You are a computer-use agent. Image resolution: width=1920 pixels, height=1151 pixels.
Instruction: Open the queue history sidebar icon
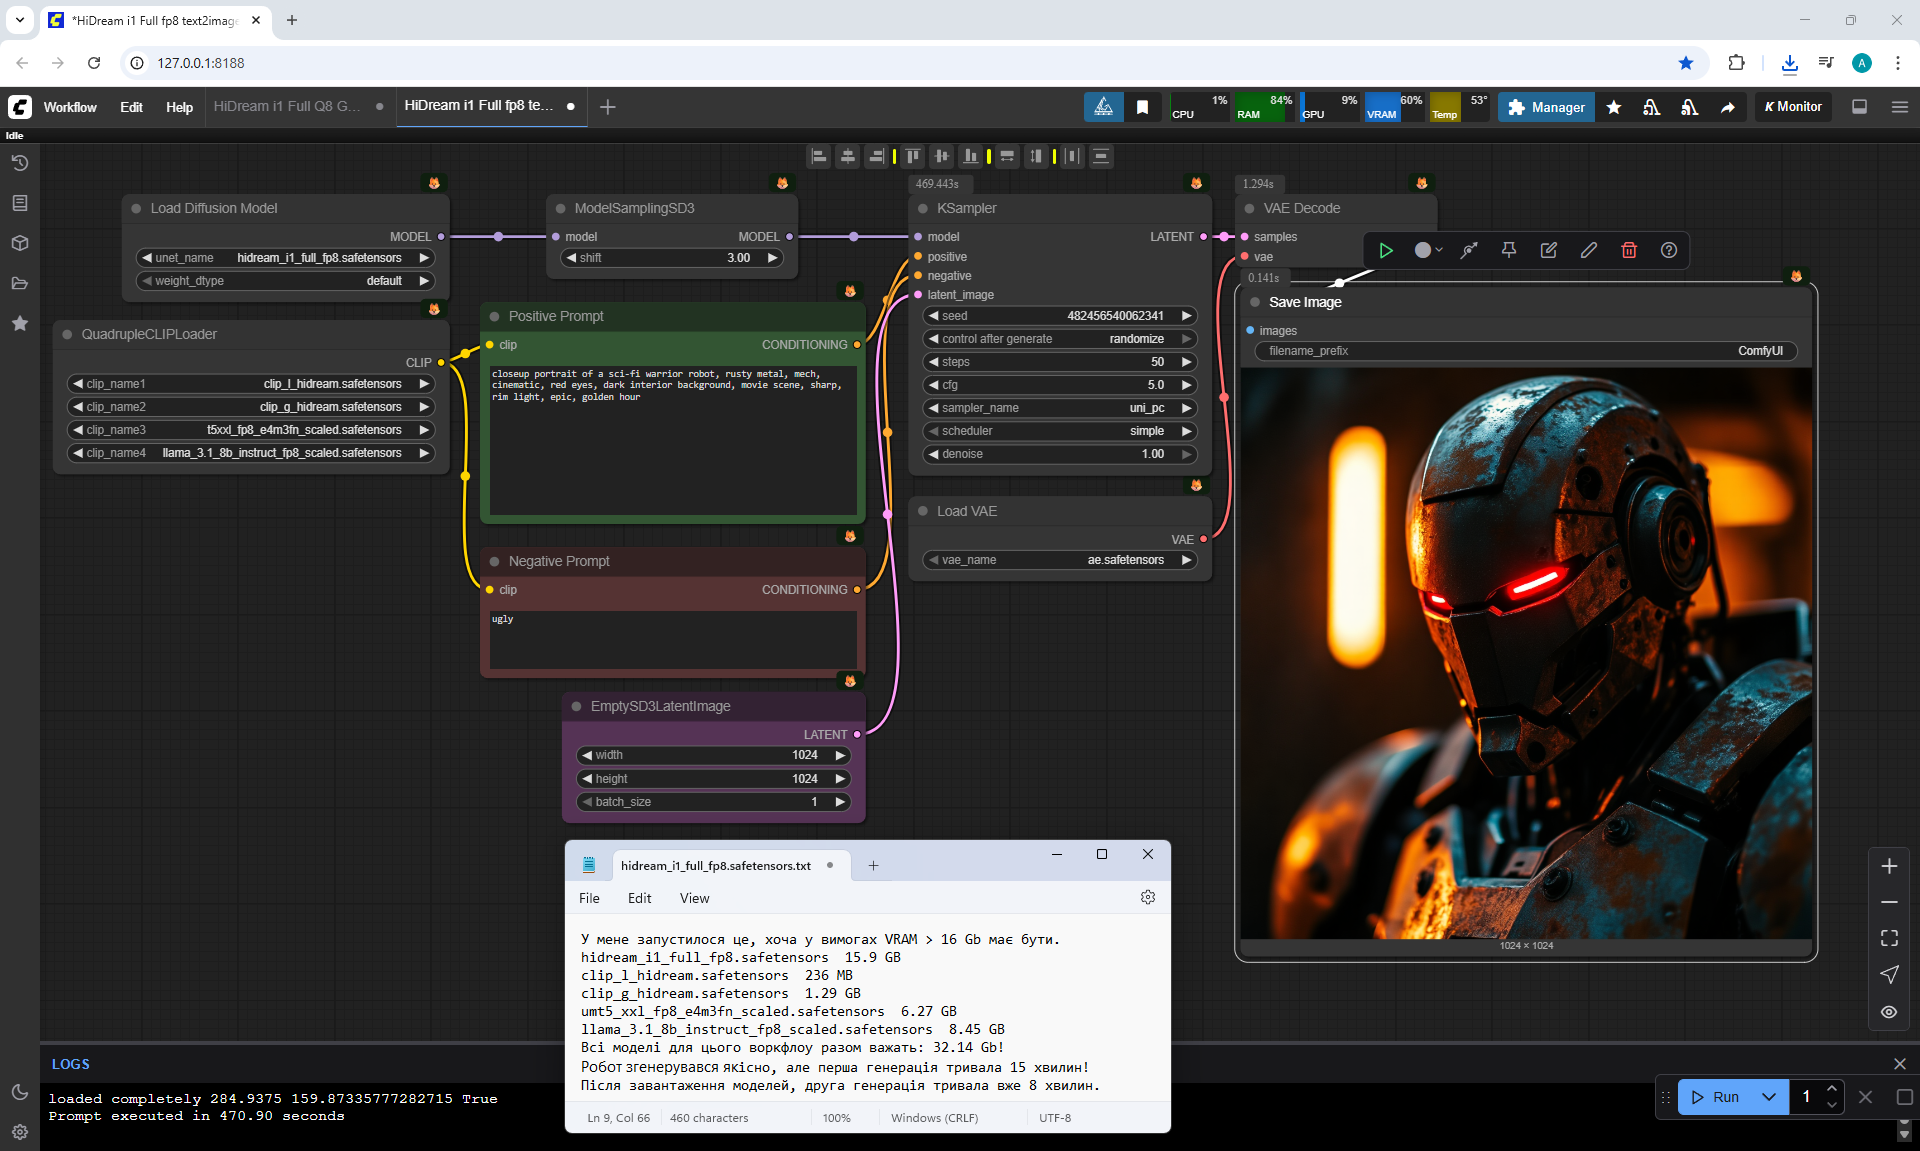pos(19,163)
